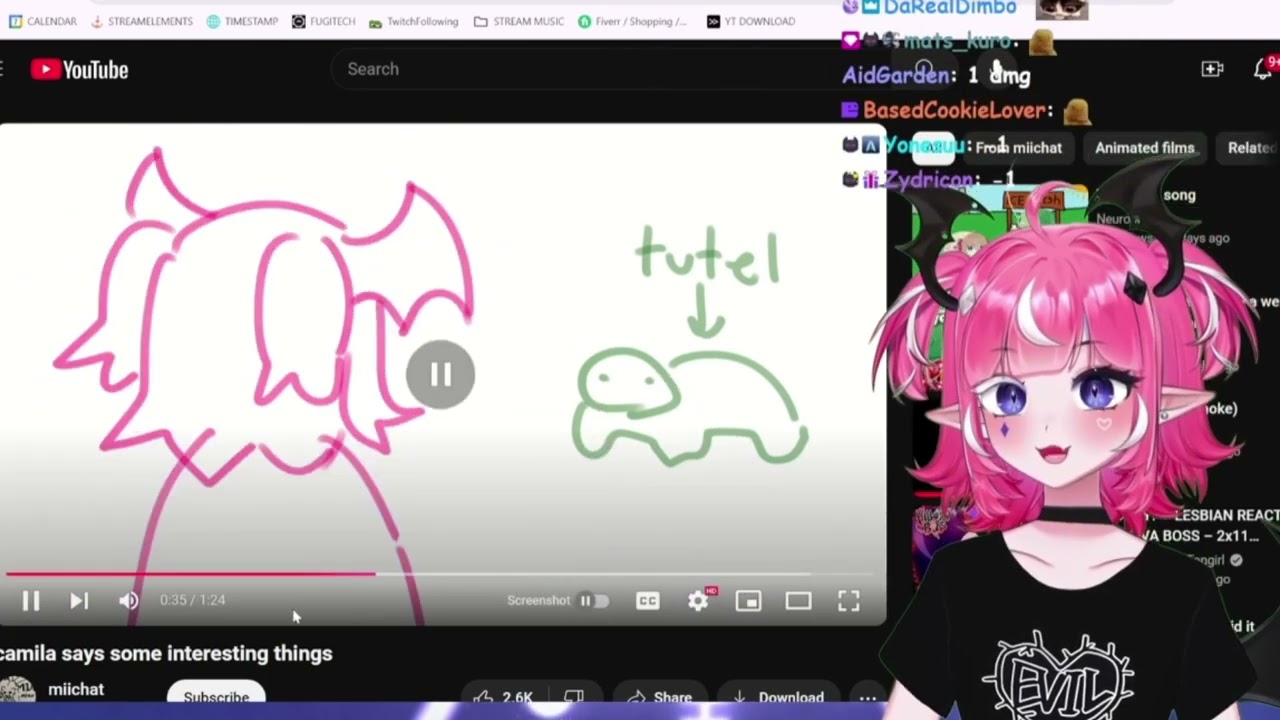Viewport: 1280px width, 720px height.
Task: Expand the STREAM MUSIC bookmark folder
Action: [x=518, y=21]
